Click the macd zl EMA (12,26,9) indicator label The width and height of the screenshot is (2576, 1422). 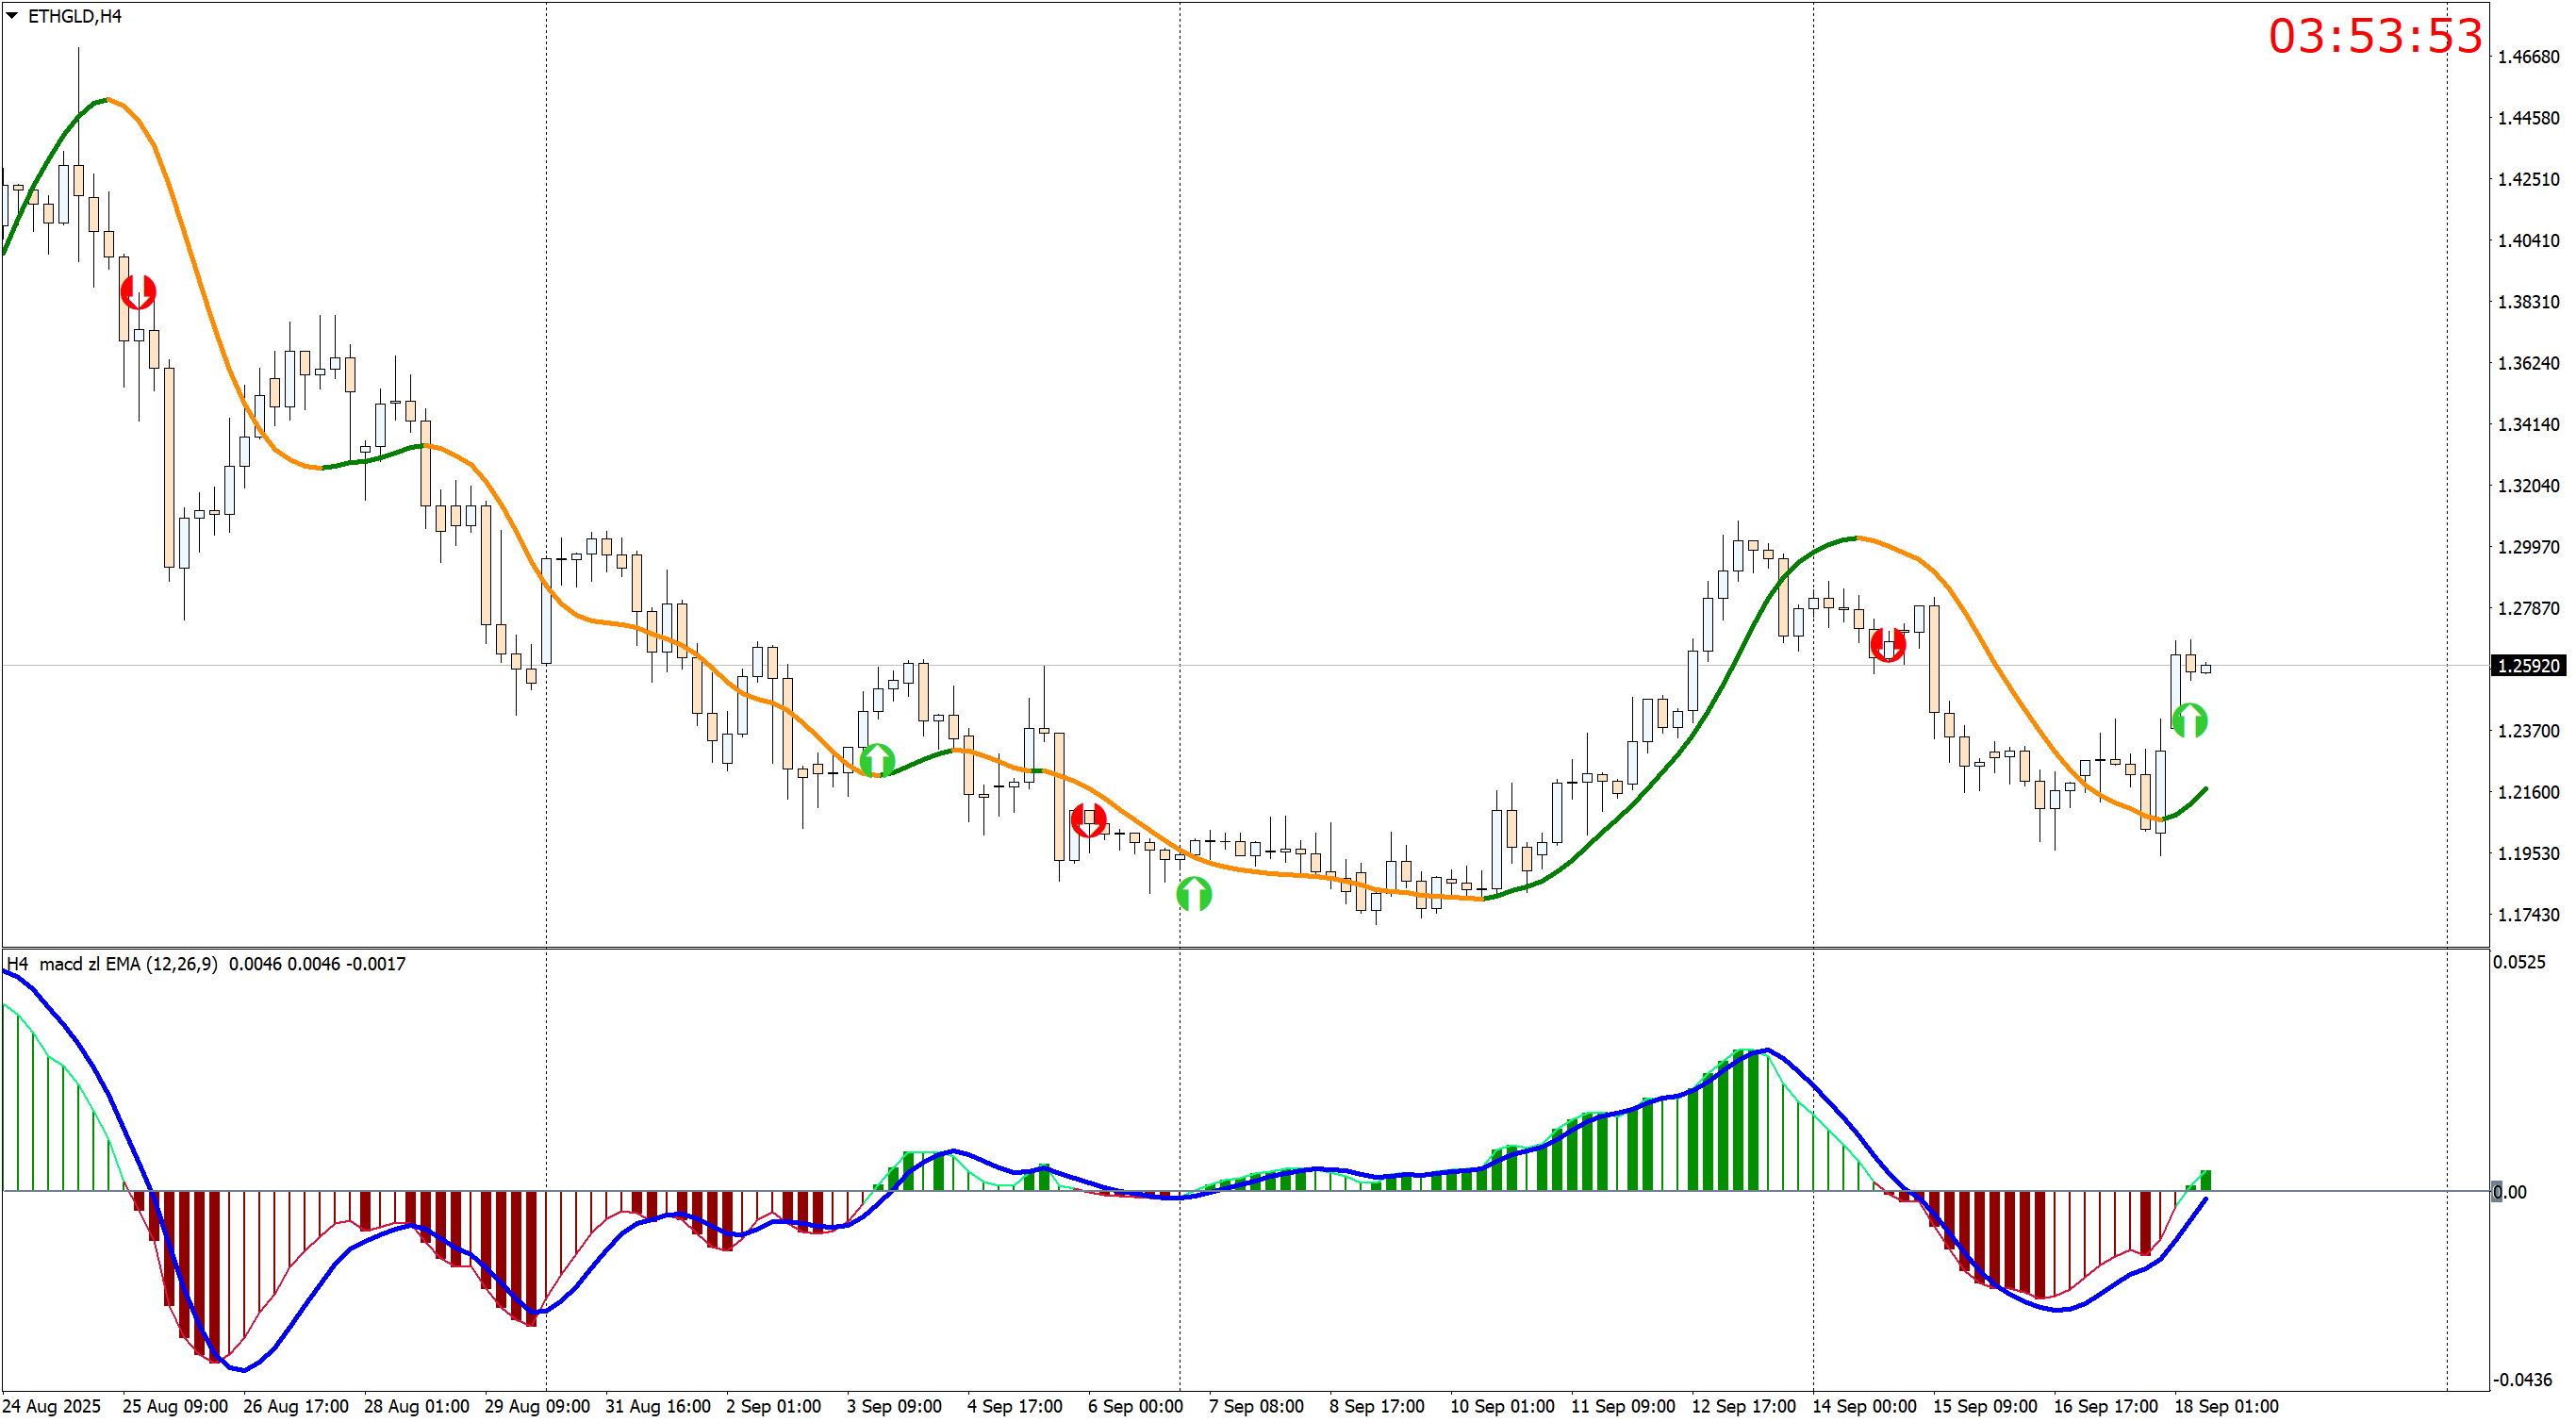[x=128, y=964]
